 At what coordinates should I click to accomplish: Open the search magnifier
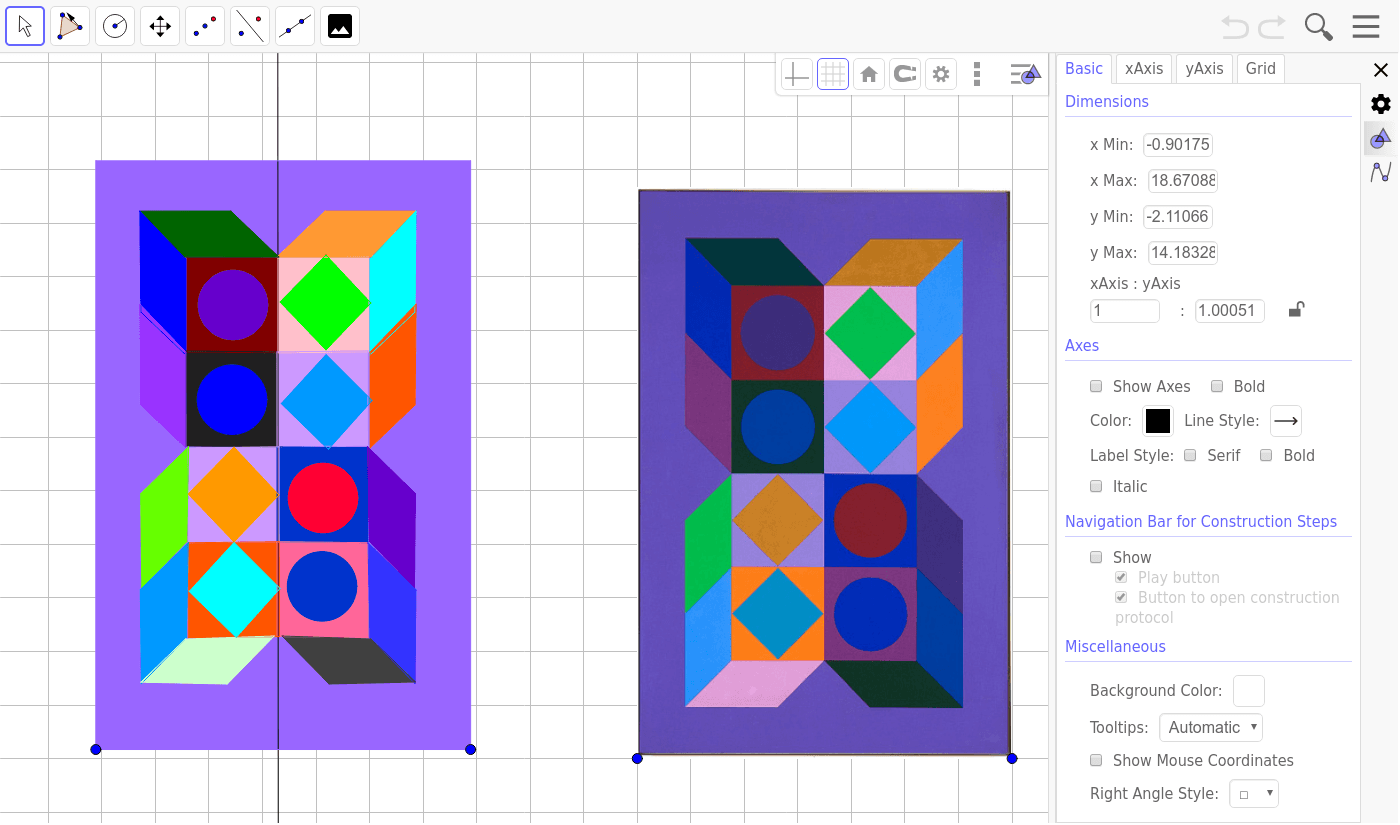1319,27
